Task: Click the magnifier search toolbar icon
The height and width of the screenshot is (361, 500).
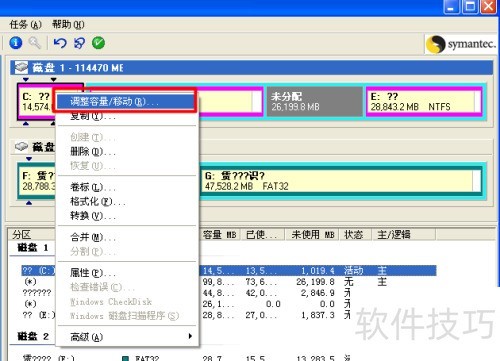Action: 34,43
